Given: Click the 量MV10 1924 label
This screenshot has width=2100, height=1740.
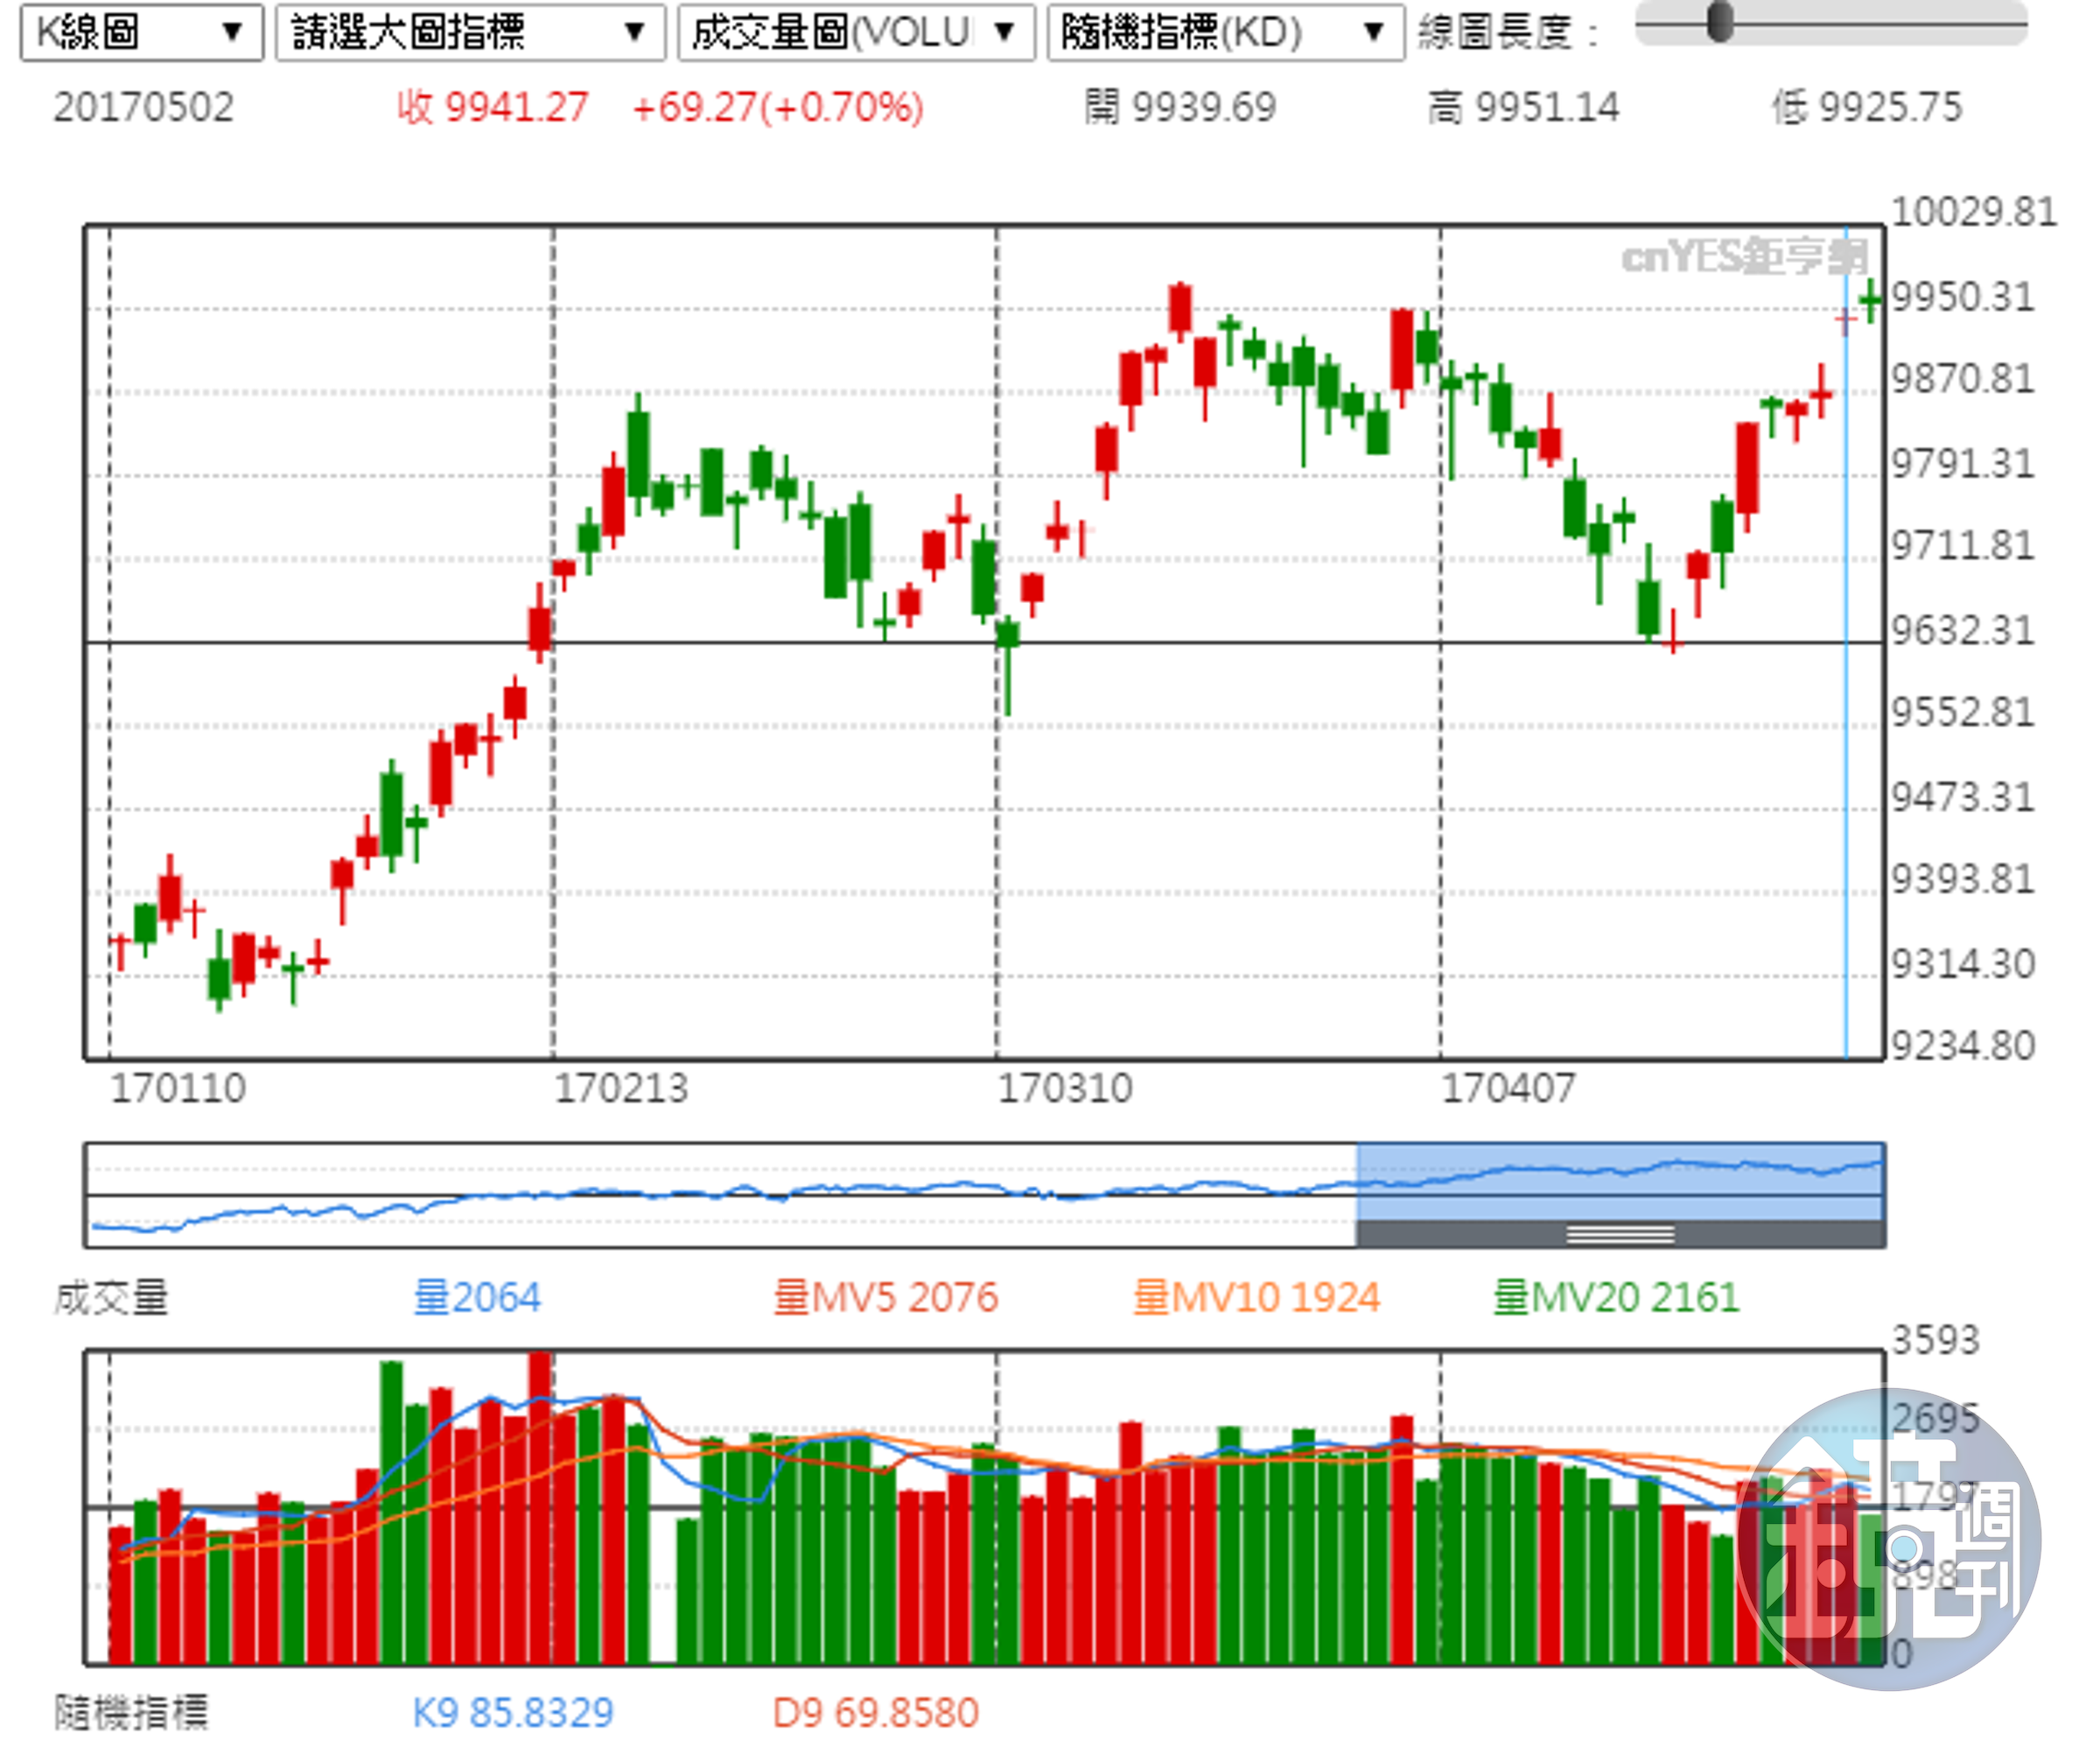Looking at the screenshot, I should coord(1256,1297).
